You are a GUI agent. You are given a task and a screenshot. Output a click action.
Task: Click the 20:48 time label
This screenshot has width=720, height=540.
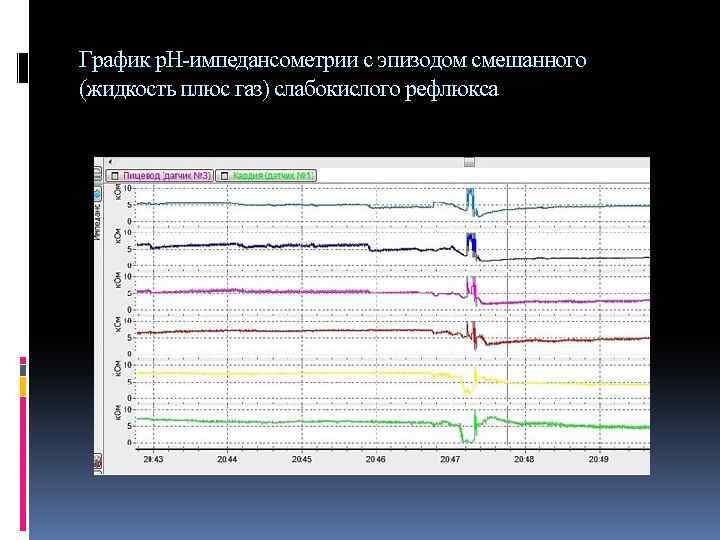[524, 459]
